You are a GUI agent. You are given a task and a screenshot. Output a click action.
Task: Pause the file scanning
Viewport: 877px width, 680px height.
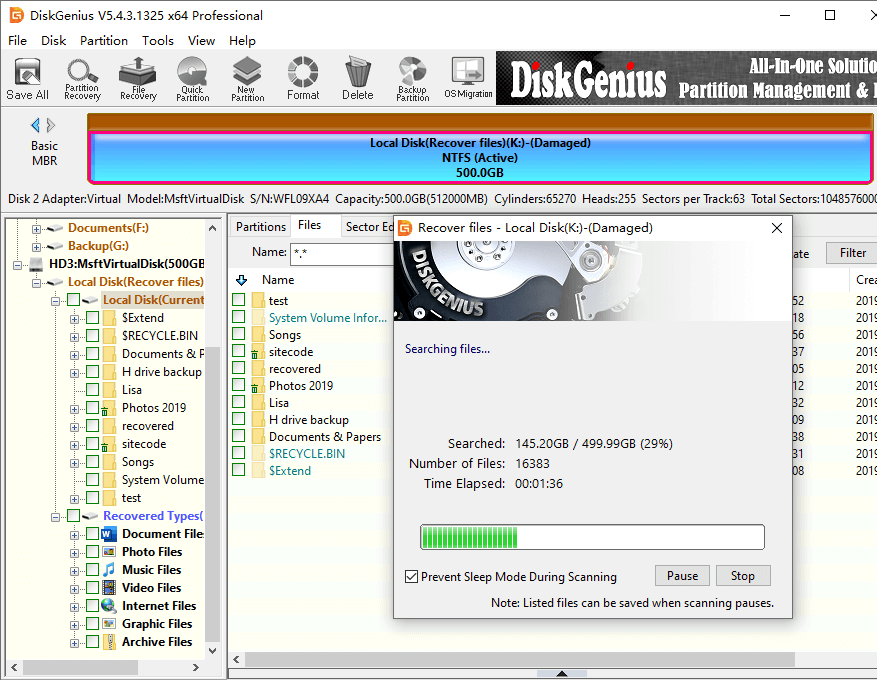pos(682,576)
